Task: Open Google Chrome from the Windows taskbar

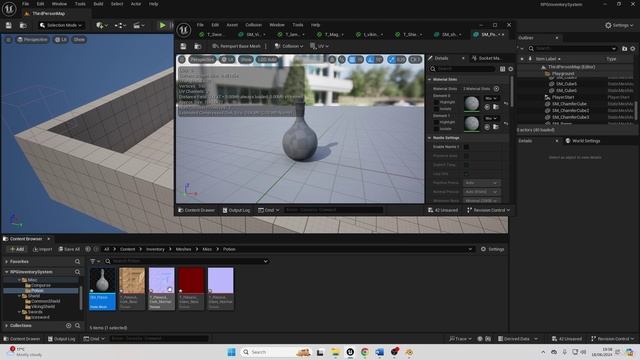Action: pos(364,352)
